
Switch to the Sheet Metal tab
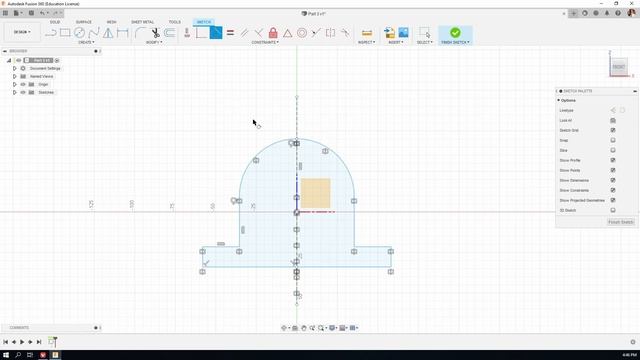pos(142,22)
